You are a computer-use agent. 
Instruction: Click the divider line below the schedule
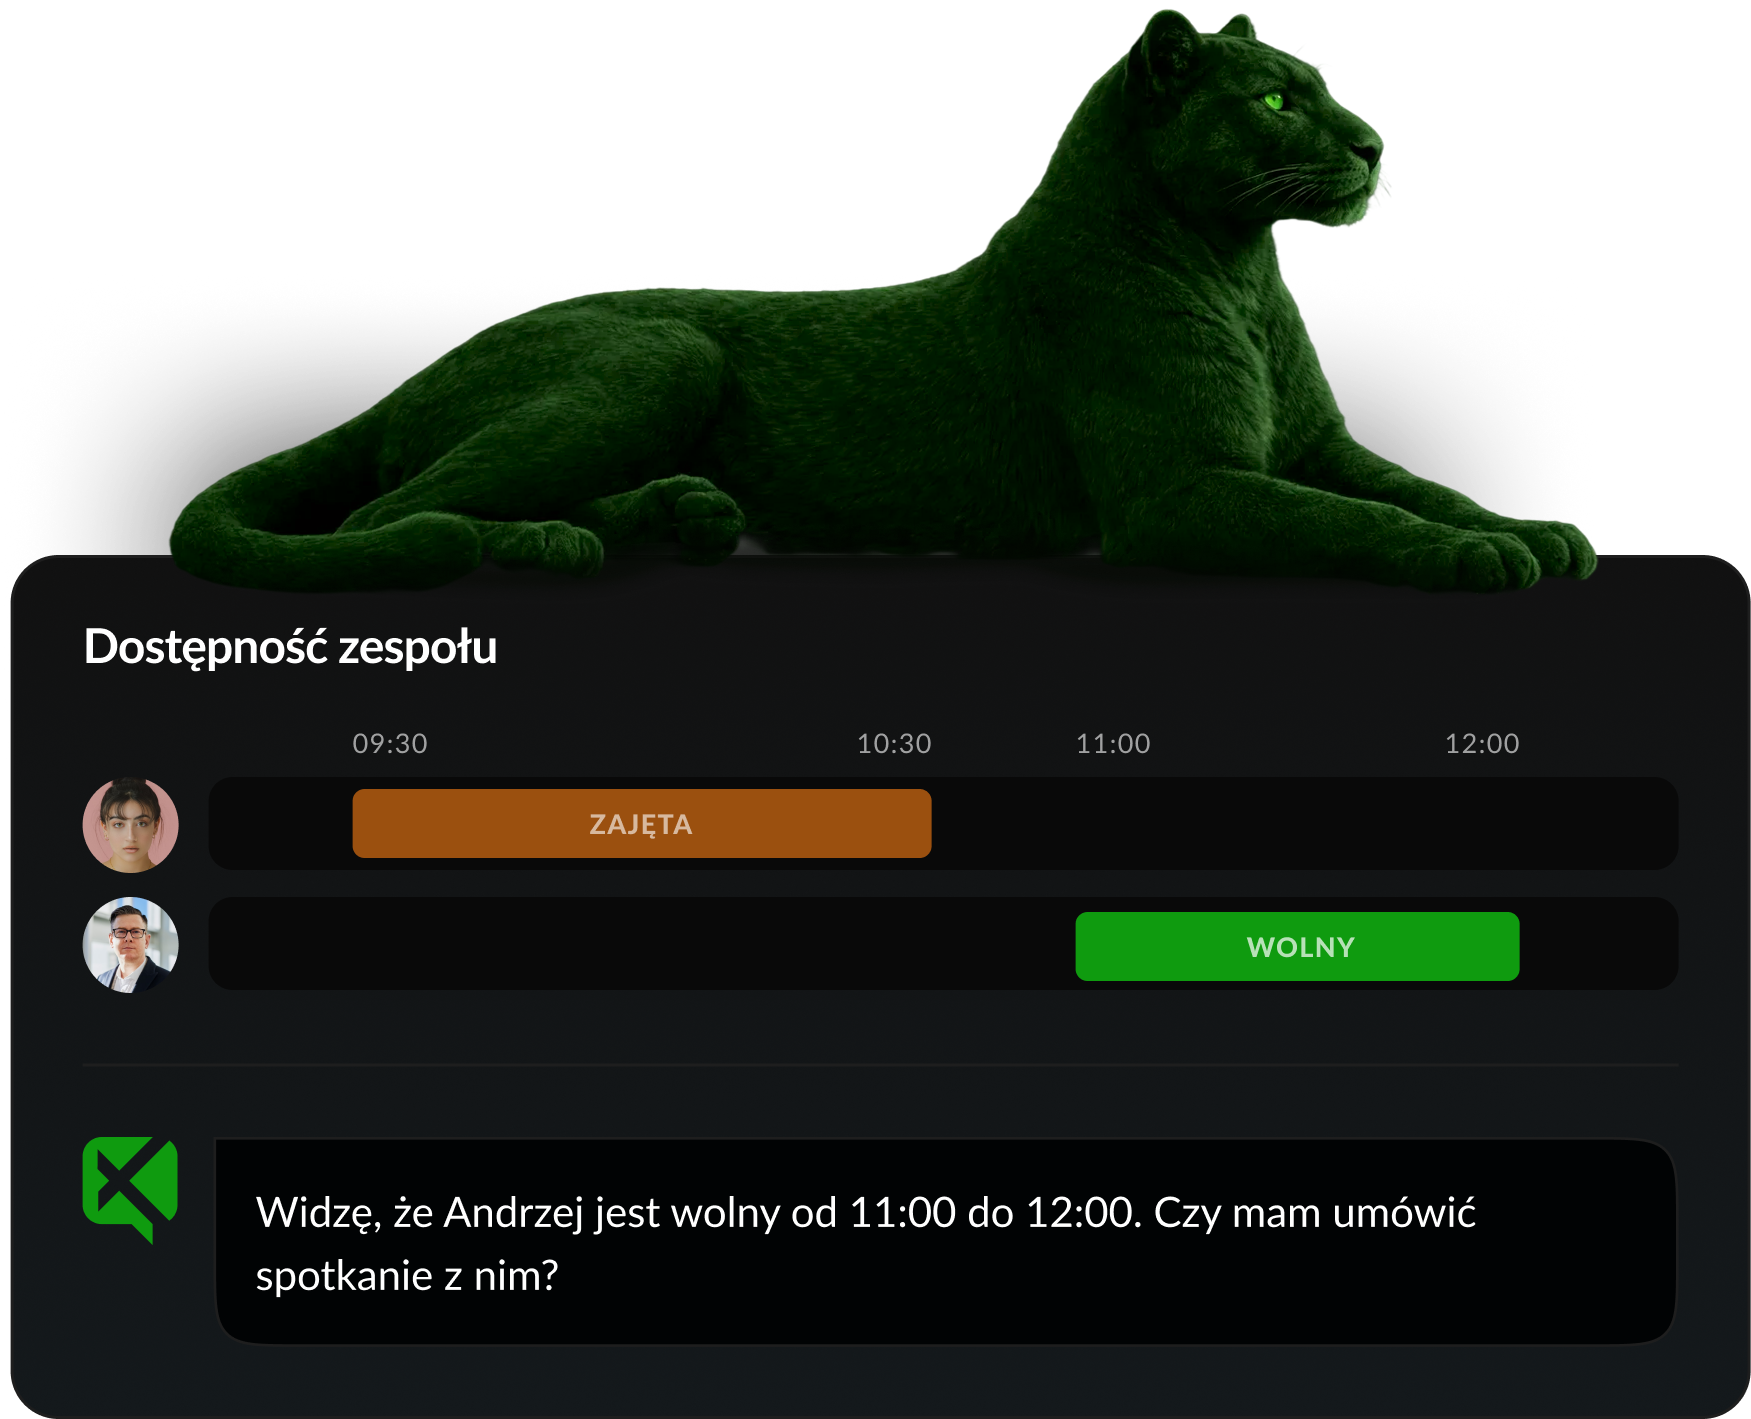880,1066
